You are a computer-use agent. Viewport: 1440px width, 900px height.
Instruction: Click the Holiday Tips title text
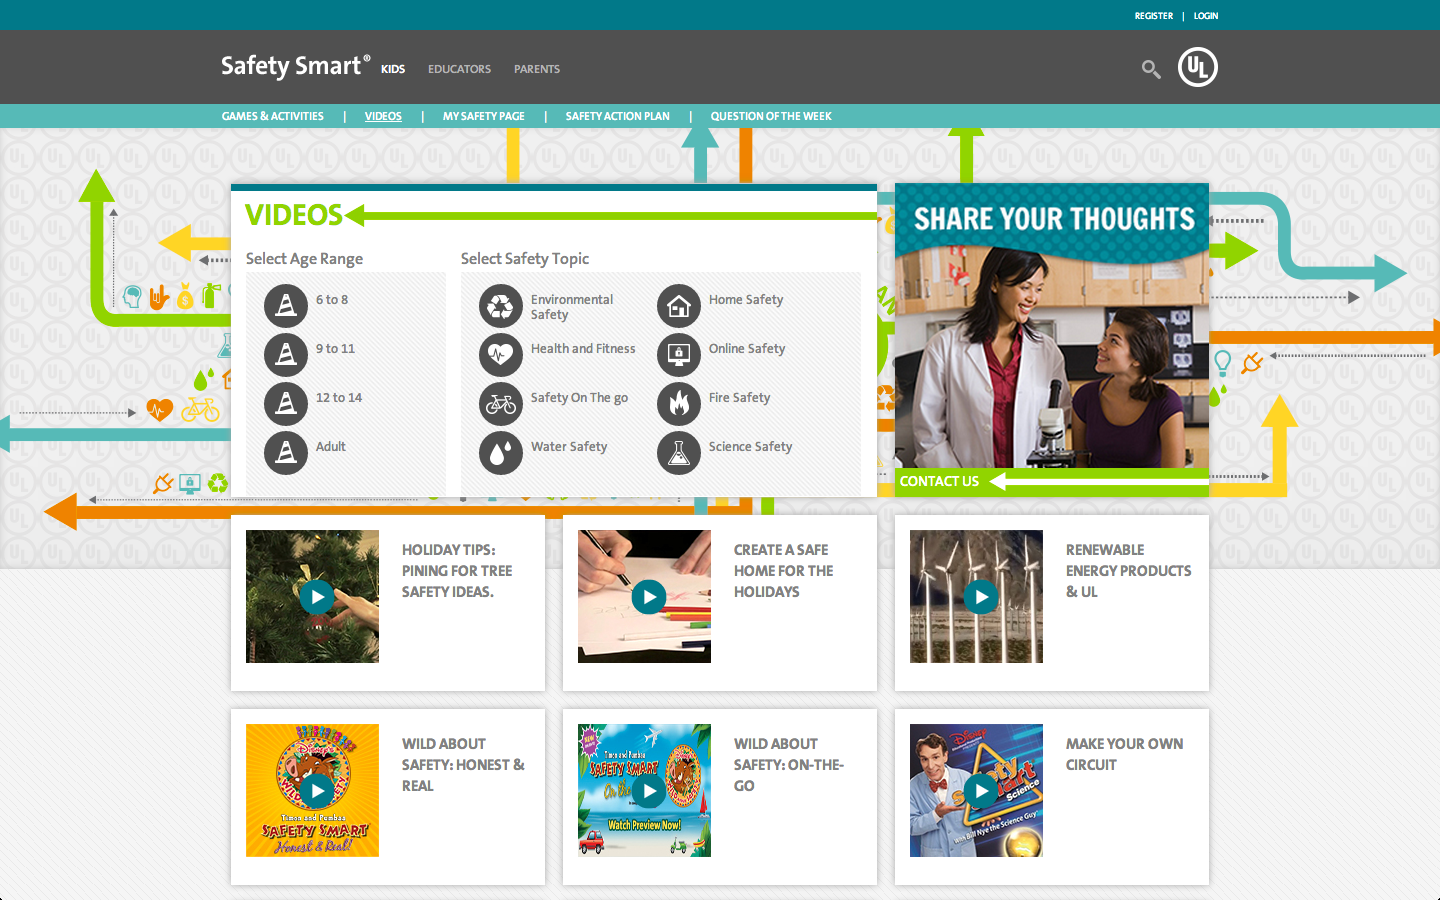pos(457,571)
